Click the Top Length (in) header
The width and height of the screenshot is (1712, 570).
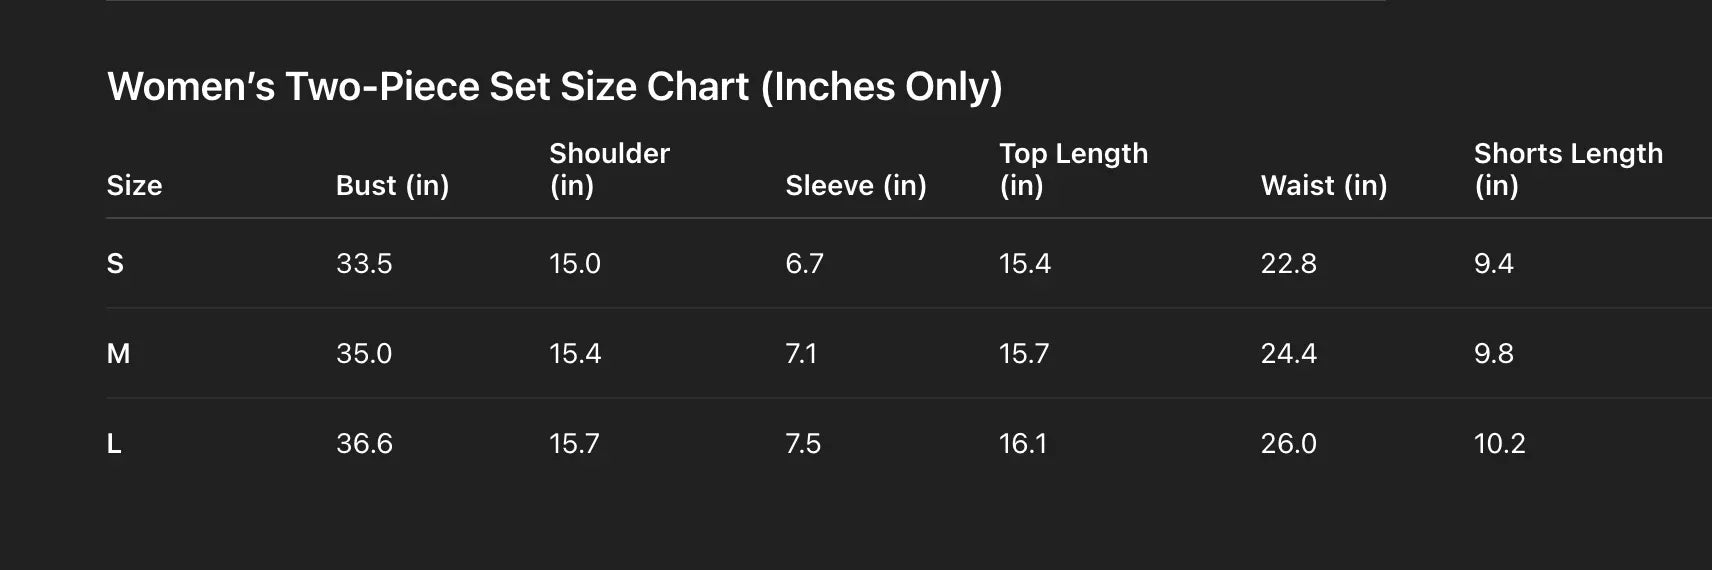(x=1073, y=169)
